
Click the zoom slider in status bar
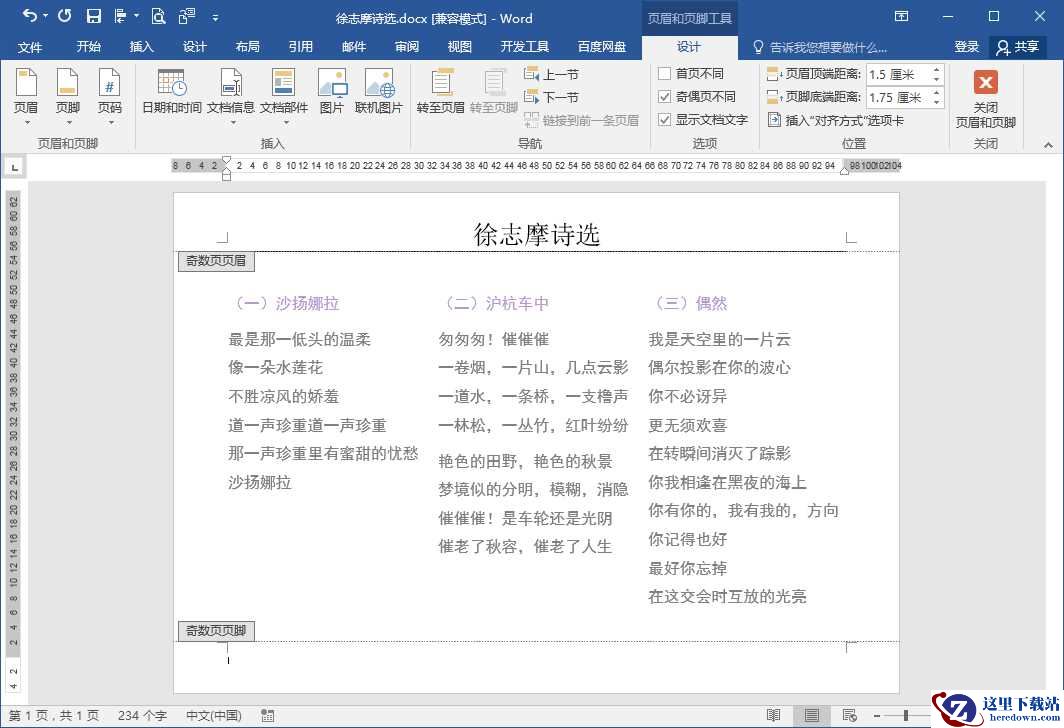click(905, 715)
